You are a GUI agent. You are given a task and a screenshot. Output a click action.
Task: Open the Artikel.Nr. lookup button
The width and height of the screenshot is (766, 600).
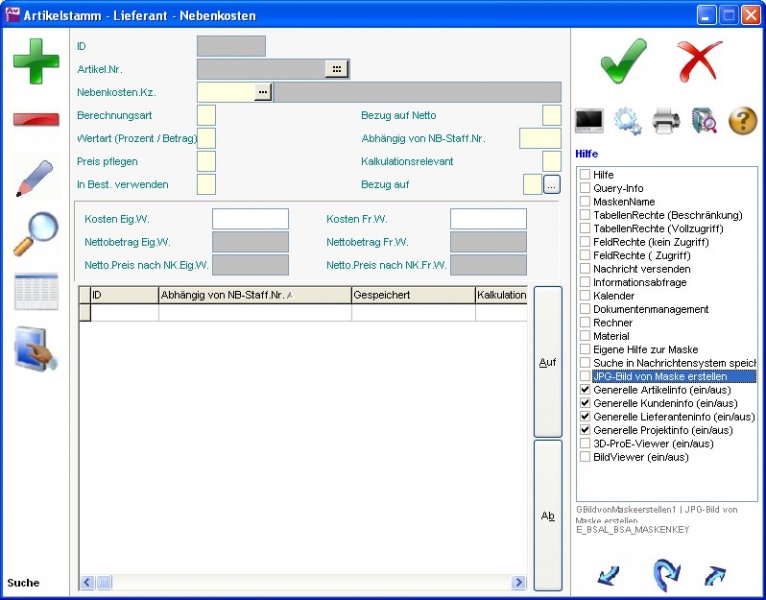[x=337, y=69]
